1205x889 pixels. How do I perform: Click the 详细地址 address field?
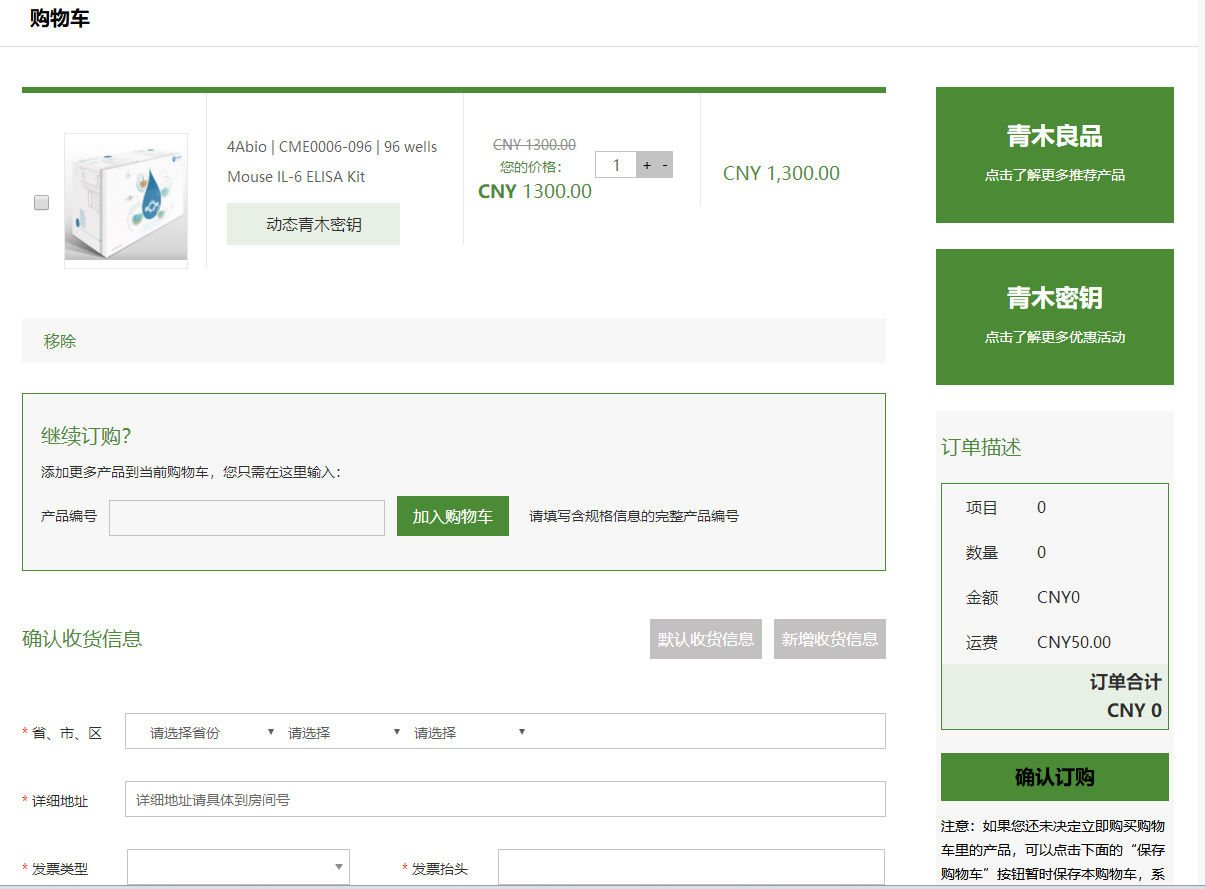(505, 799)
